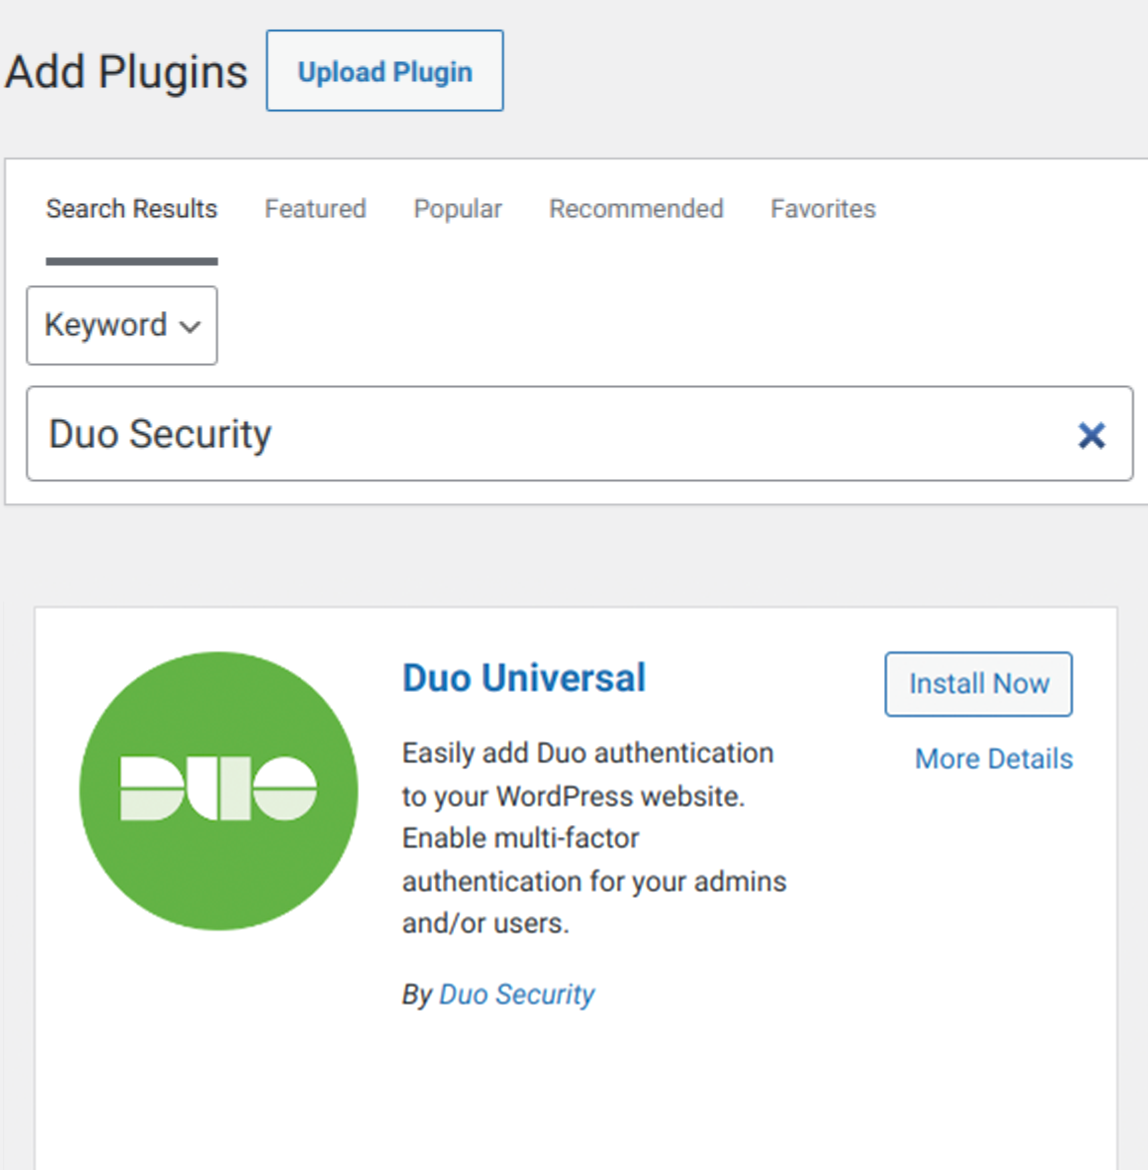The width and height of the screenshot is (1148, 1170).
Task: Open More Details for Duo Universal
Action: pos(993,758)
